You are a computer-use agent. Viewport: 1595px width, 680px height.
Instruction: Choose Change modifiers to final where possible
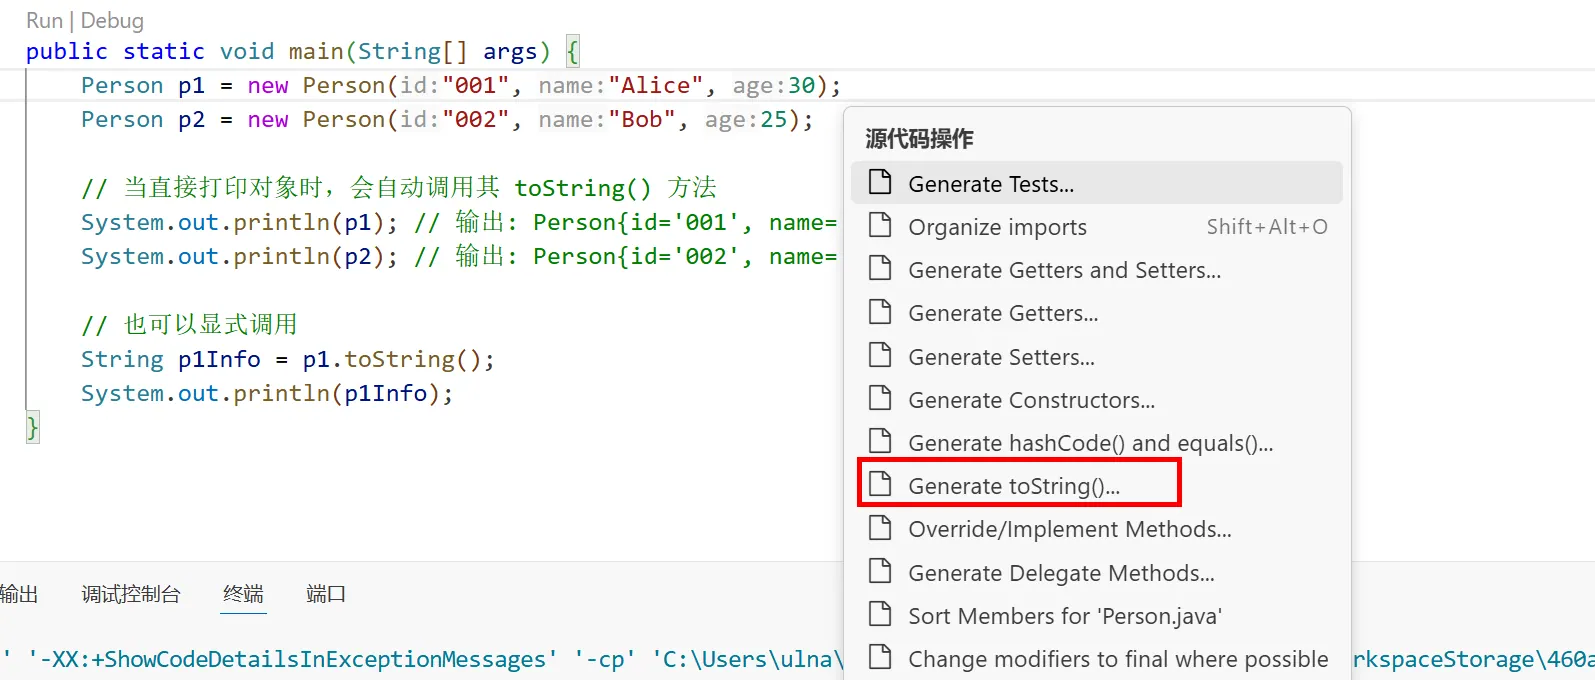coord(1118,660)
